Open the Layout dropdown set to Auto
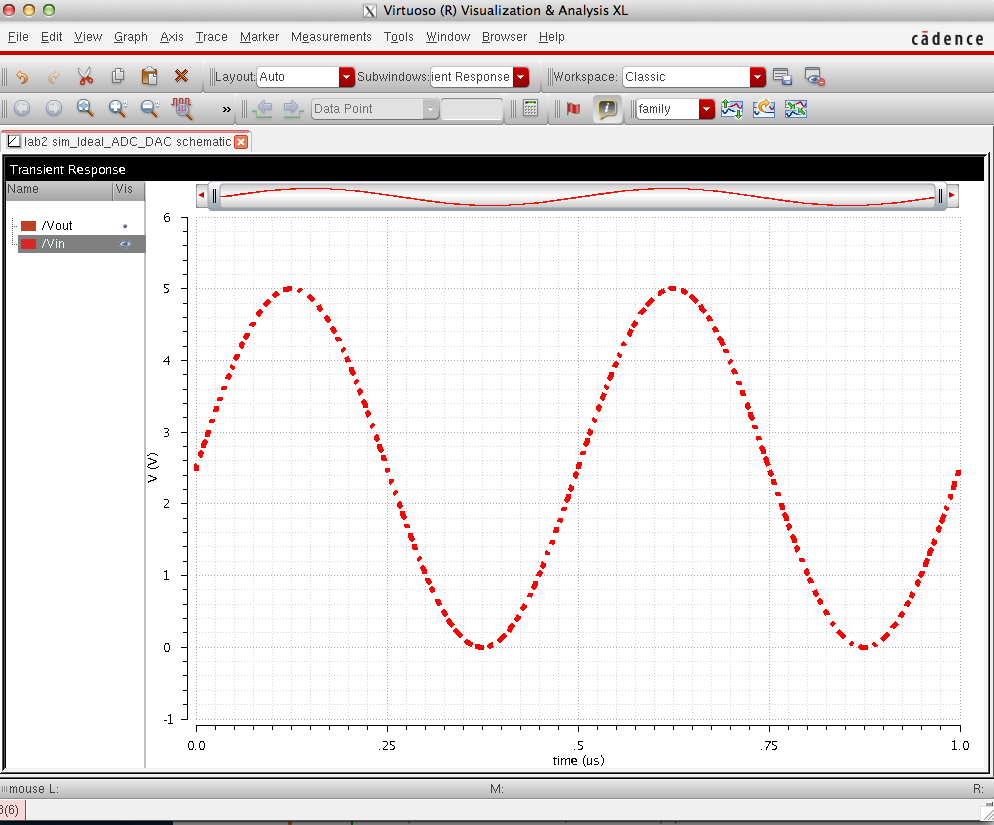This screenshot has height=825, width=994. [347, 77]
